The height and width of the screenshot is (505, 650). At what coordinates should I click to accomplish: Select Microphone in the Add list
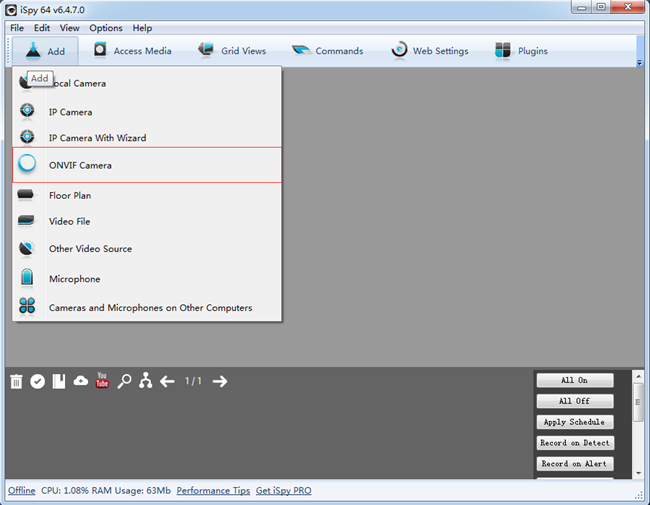[x=74, y=279]
